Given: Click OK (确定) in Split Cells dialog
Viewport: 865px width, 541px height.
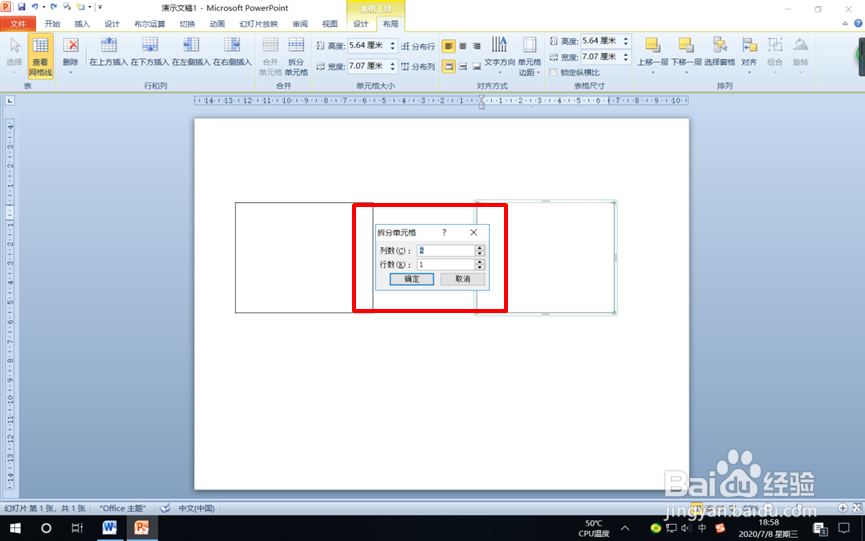Looking at the screenshot, I should [412, 279].
